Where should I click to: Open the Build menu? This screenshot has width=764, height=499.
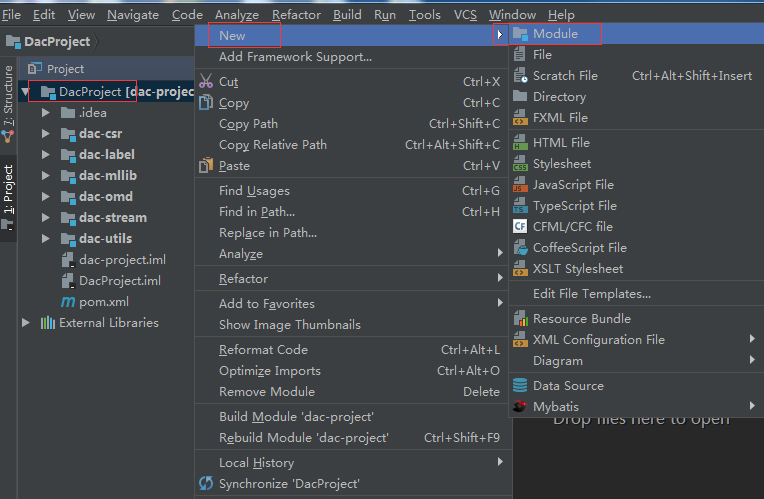click(x=347, y=15)
